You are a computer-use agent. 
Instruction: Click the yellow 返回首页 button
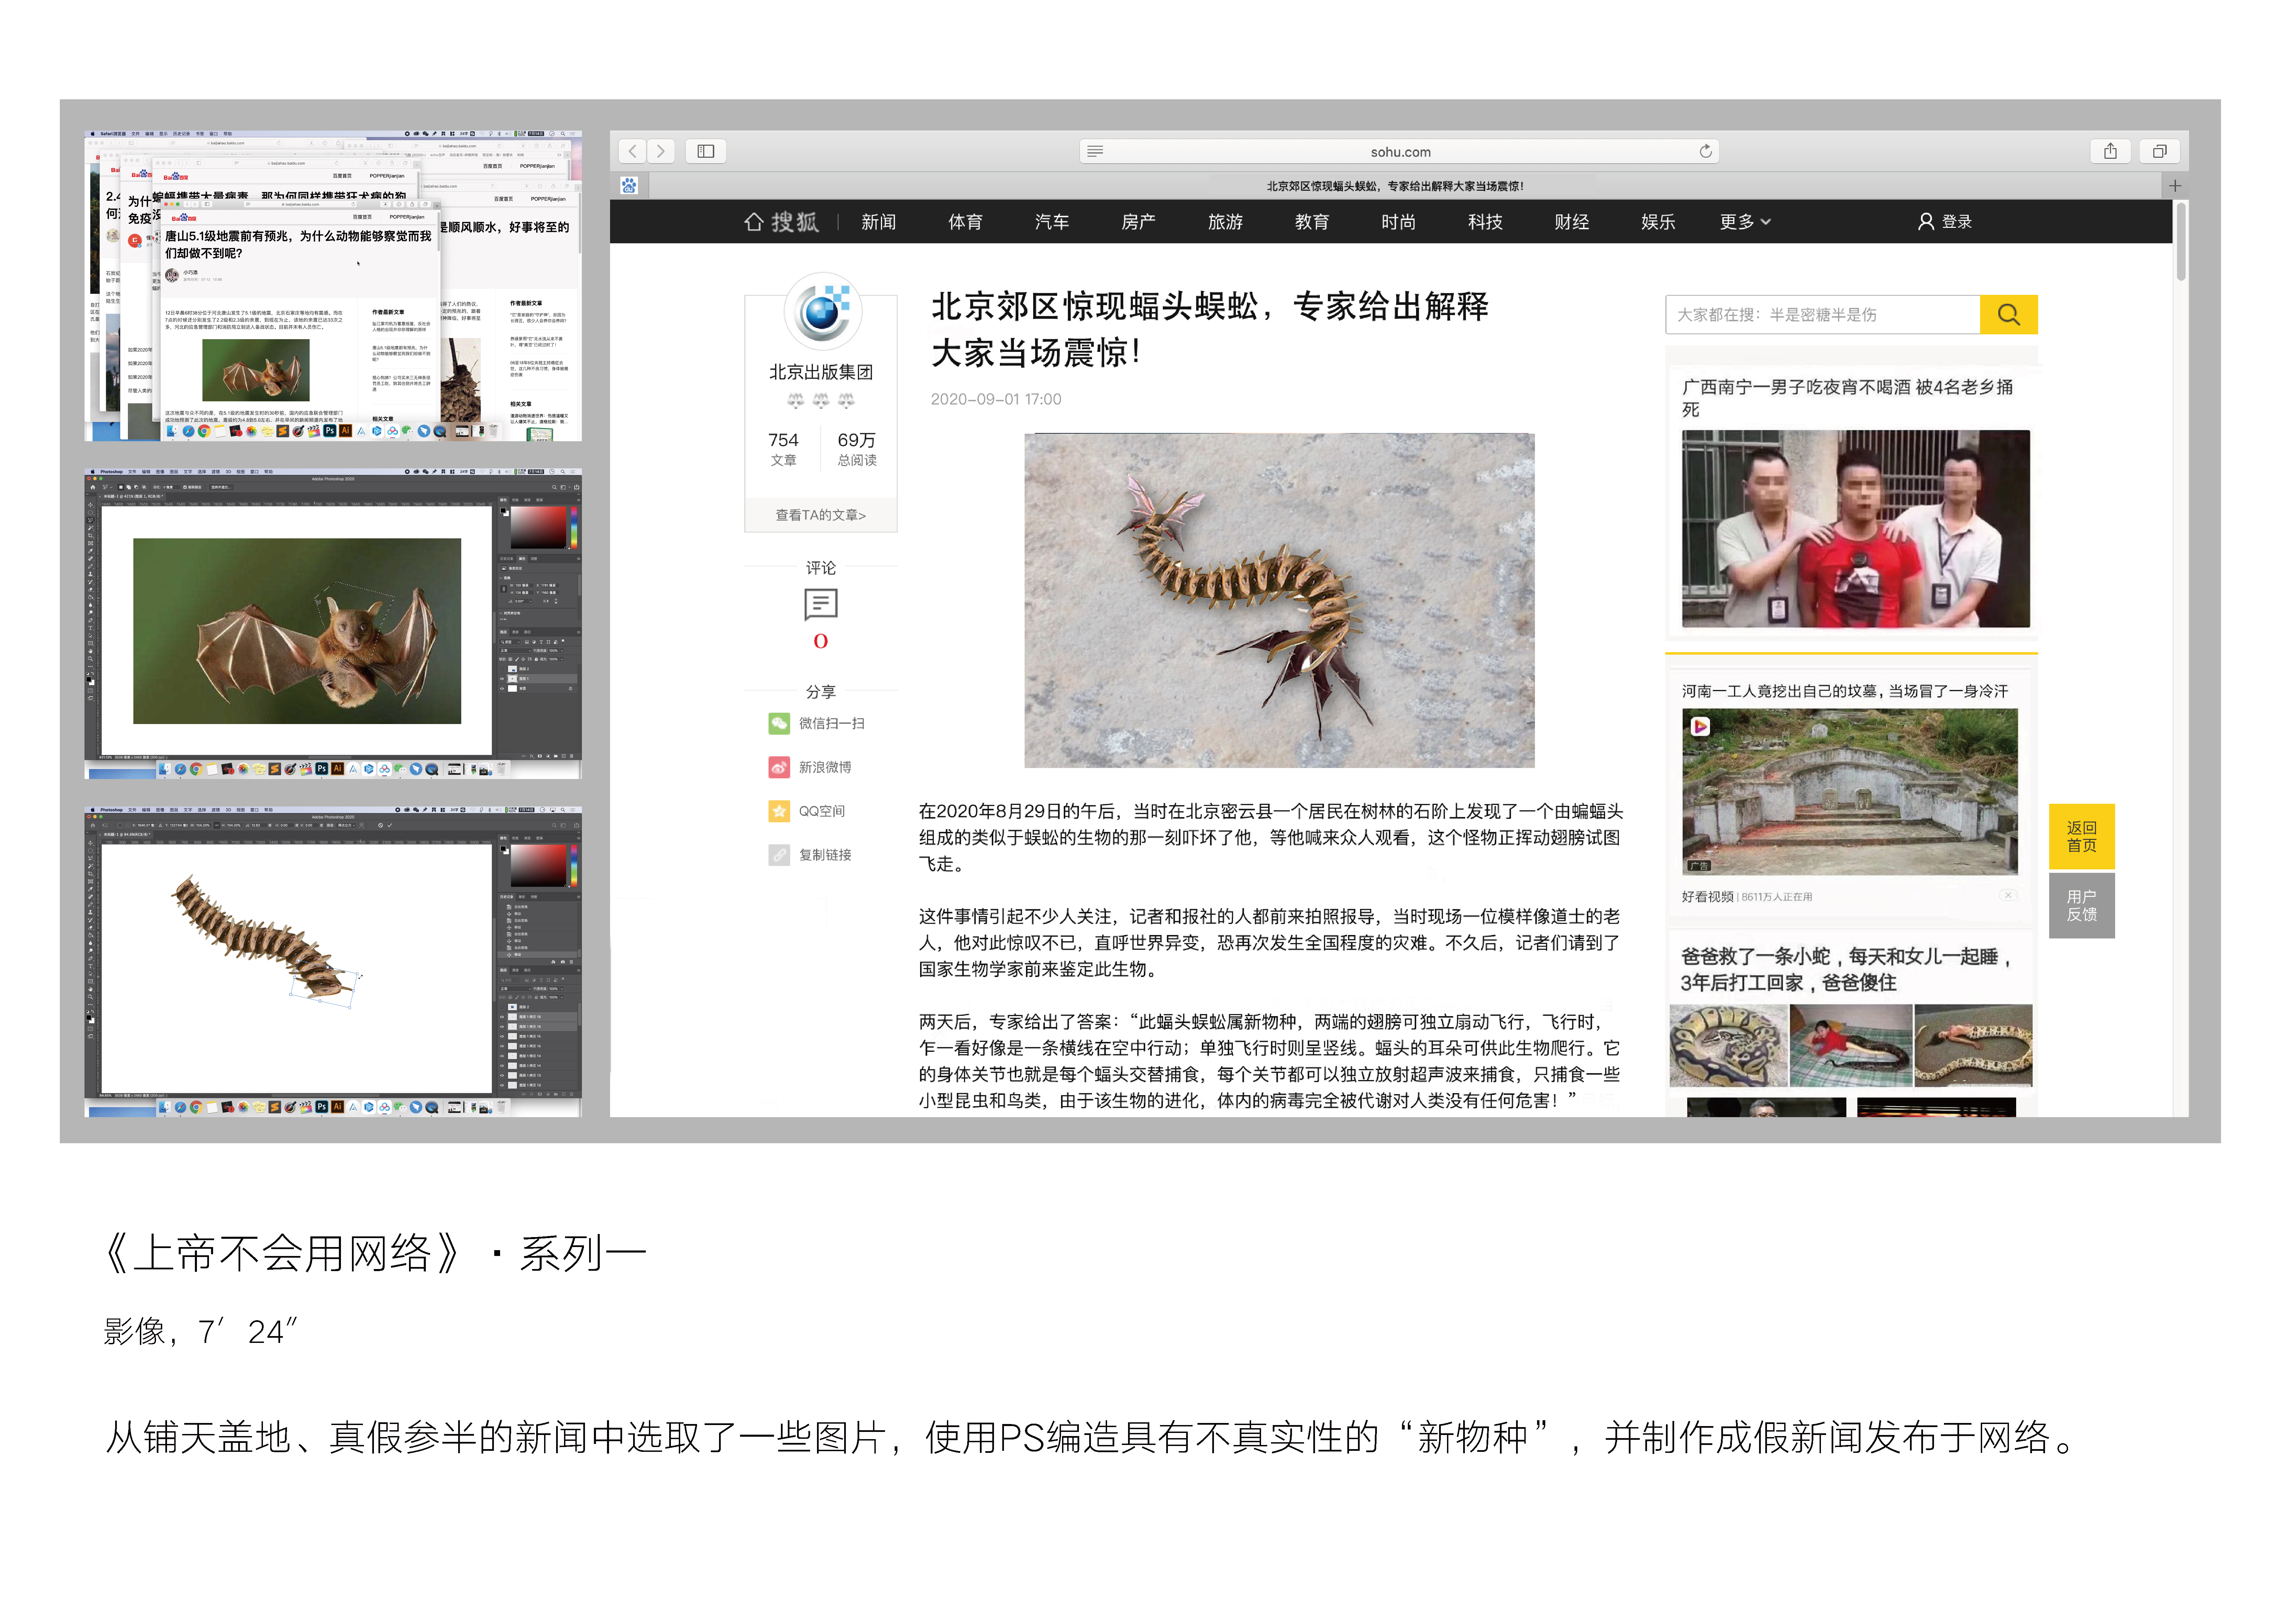[x=2082, y=837]
